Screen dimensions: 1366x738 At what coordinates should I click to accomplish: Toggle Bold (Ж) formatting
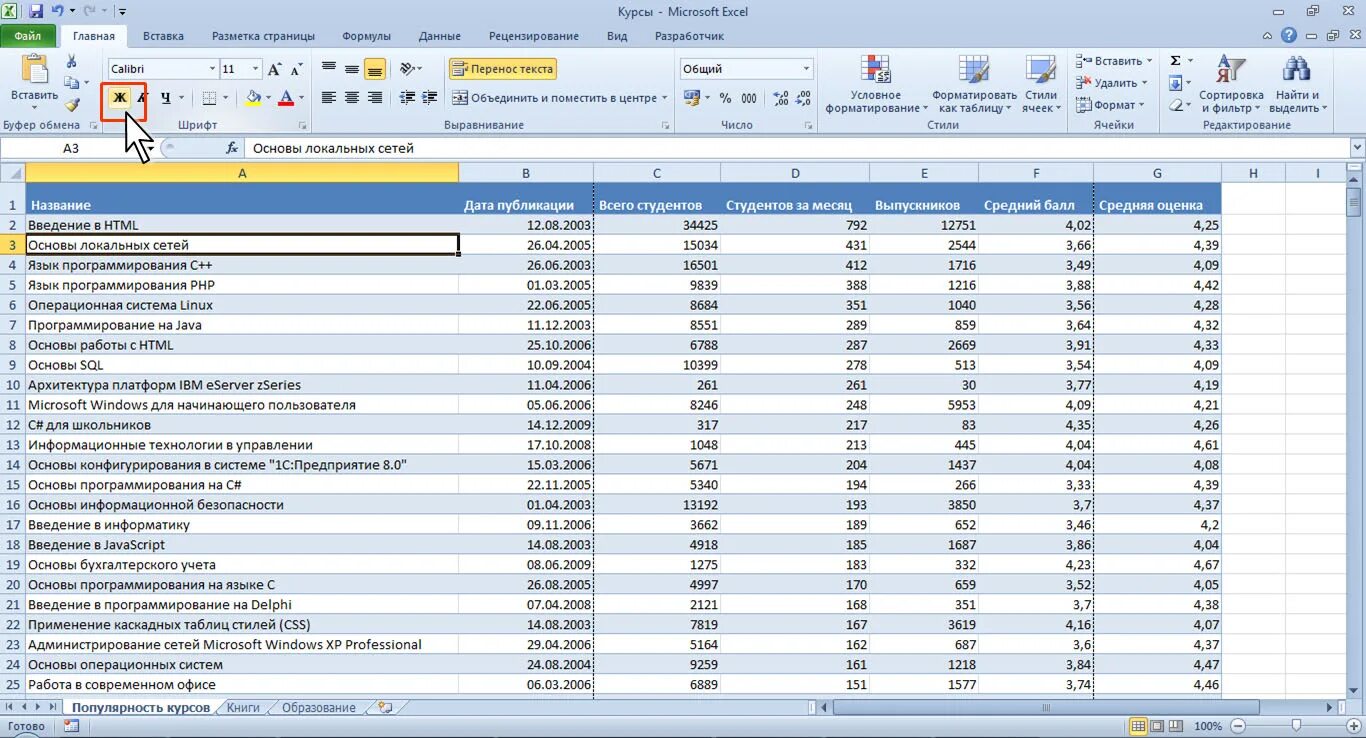[x=119, y=98]
